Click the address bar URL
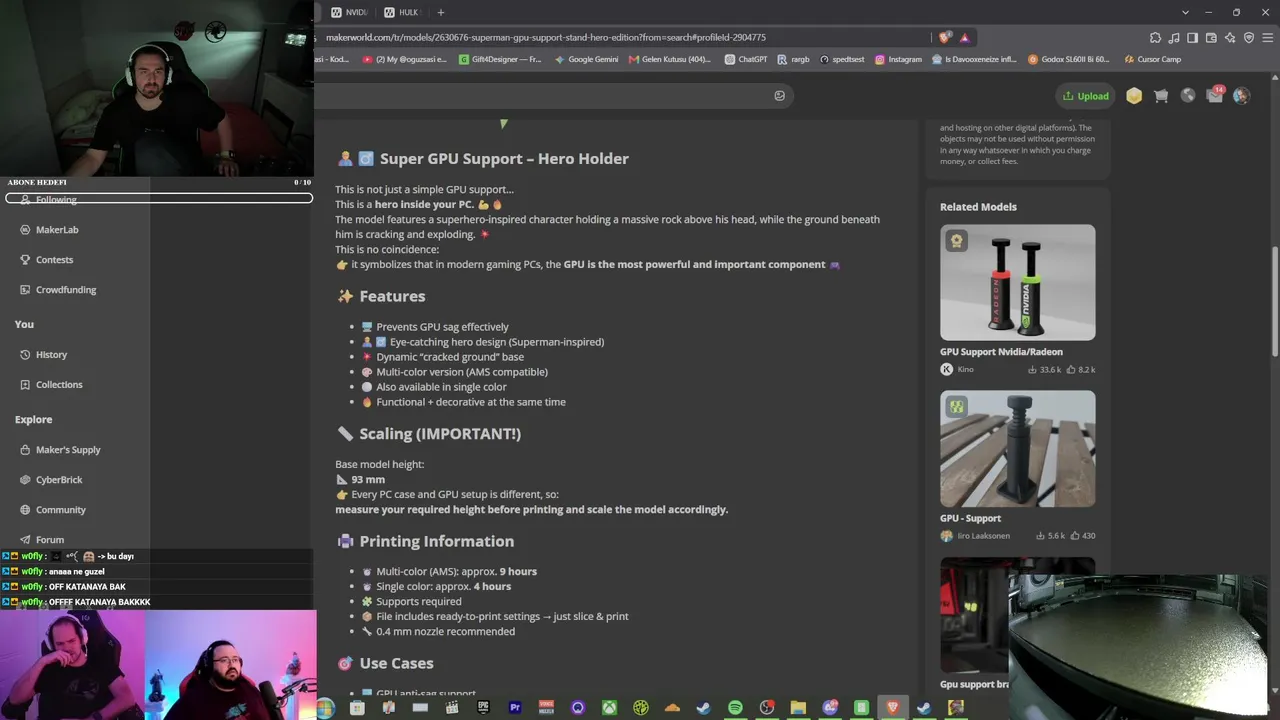 click(x=546, y=37)
